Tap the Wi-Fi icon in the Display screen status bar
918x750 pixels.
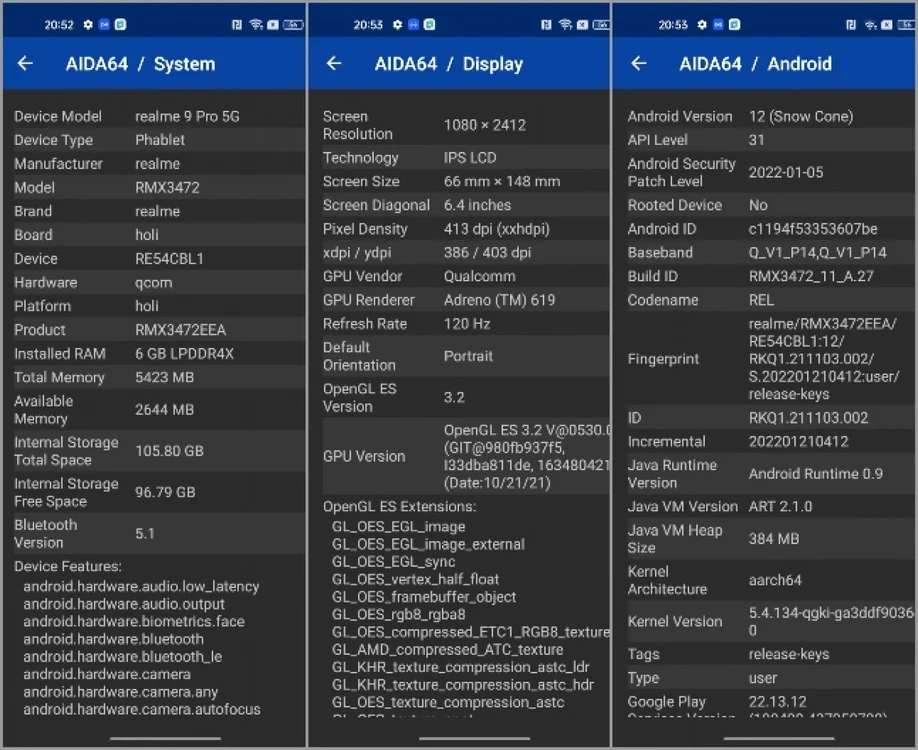[x=565, y=25]
